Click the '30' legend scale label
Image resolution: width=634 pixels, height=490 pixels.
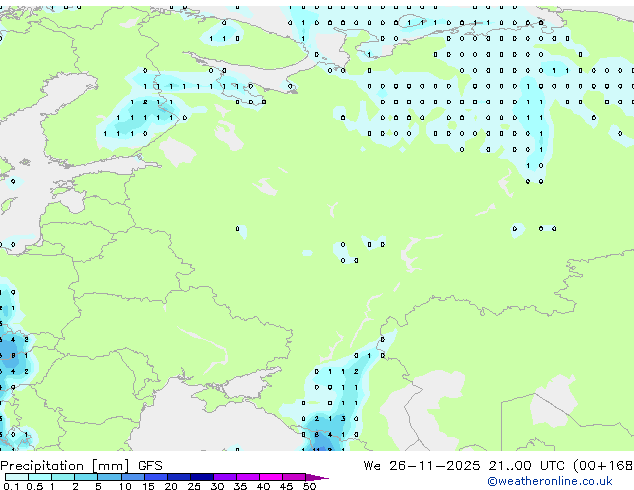[217, 486]
